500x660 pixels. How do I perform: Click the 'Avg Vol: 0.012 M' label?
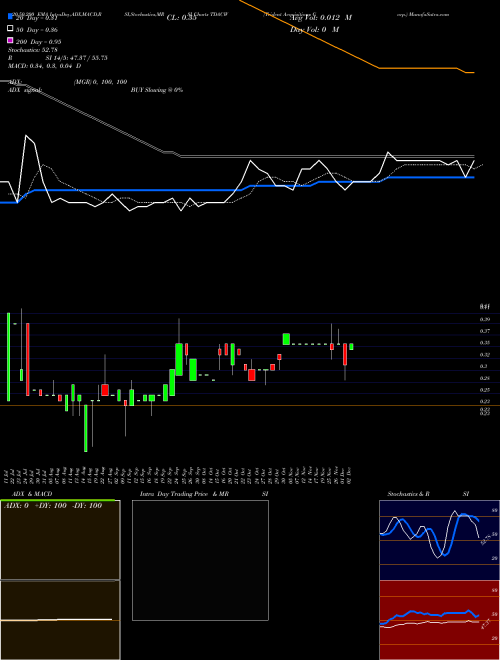(321, 18)
